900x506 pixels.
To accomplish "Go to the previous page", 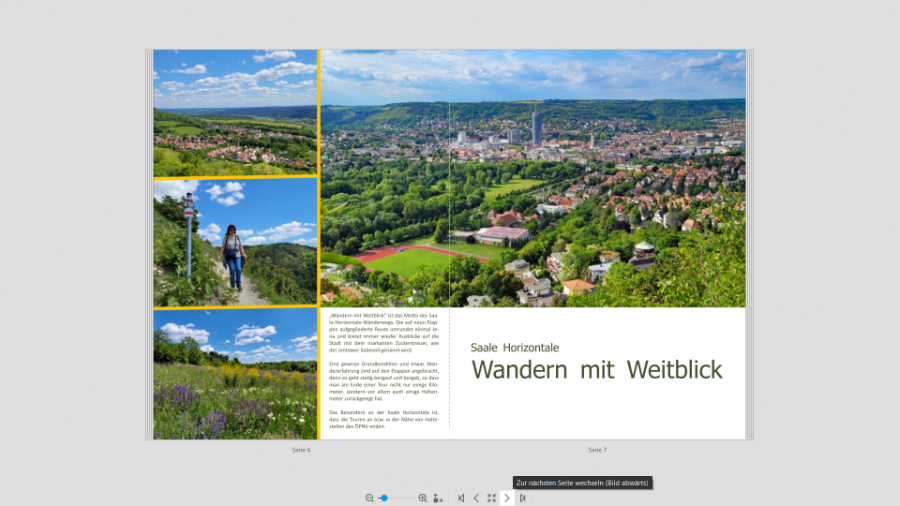I will [476, 498].
